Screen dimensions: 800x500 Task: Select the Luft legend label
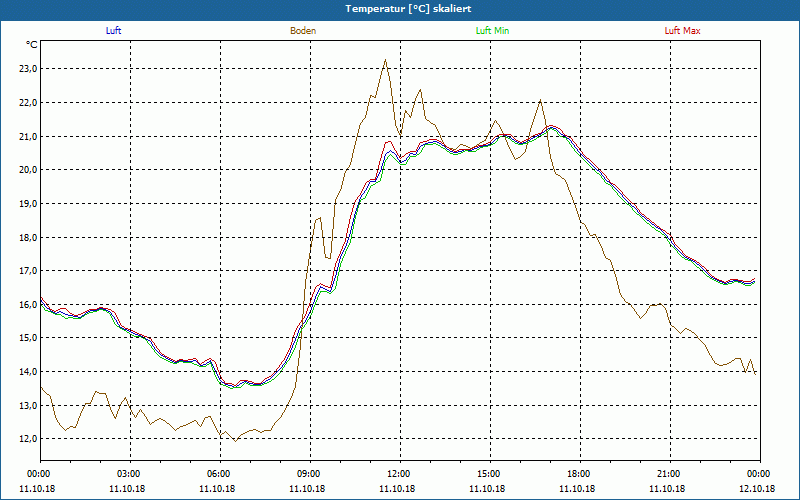click(113, 31)
